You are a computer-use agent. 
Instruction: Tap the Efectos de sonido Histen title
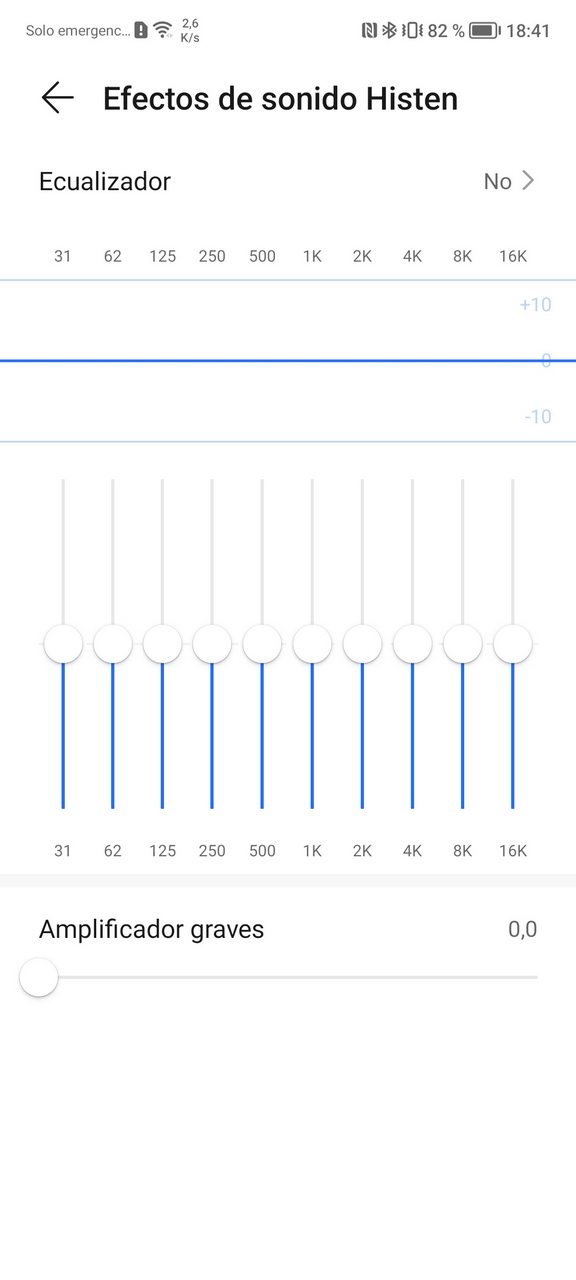pos(280,98)
